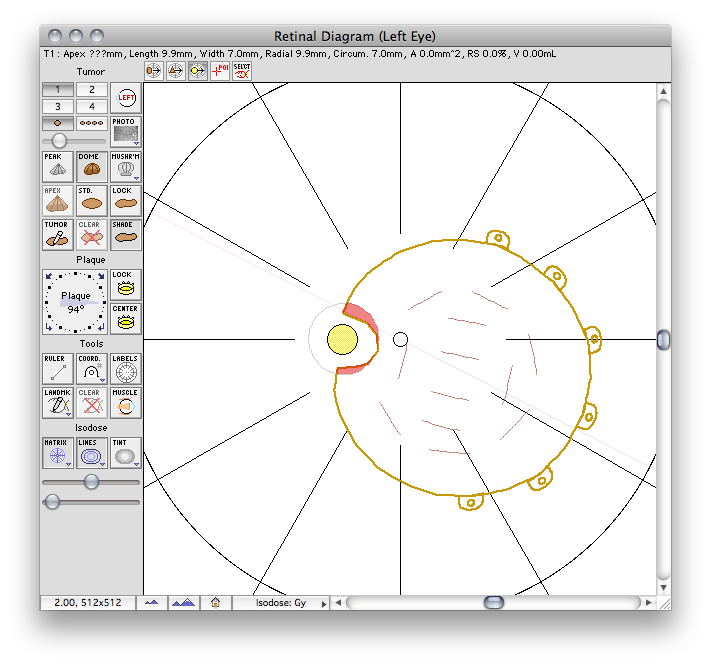Viewport: 711px width, 665px height.
Task: Click the TUMOR draw pencil tool
Action: [58, 235]
